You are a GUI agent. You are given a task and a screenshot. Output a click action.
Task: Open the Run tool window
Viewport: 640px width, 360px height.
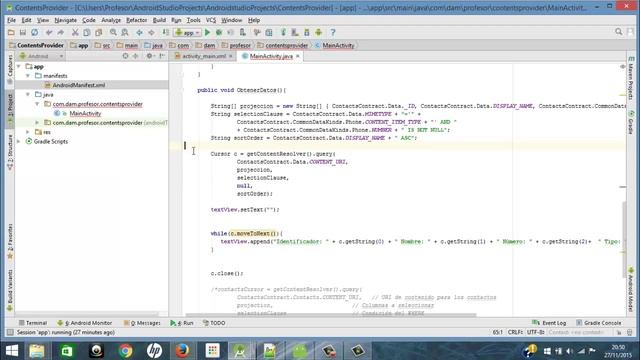click(x=182, y=323)
